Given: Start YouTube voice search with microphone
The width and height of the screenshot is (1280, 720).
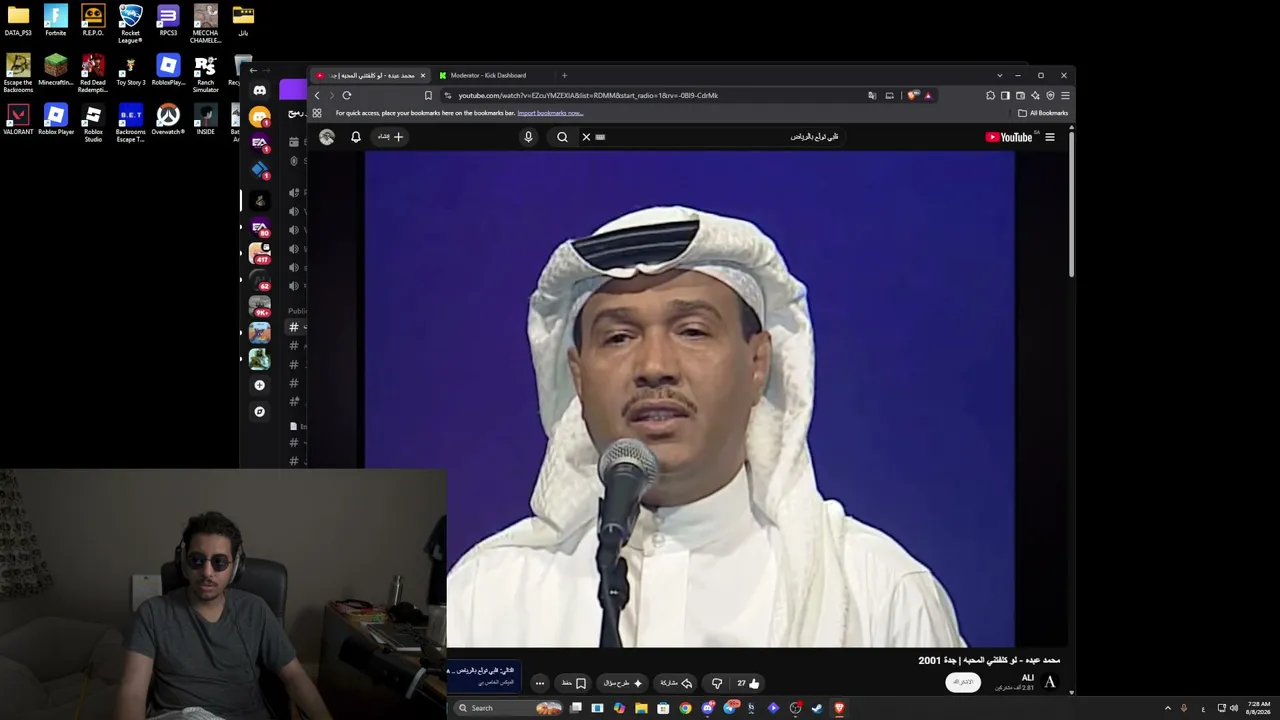Looking at the screenshot, I should pos(529,137).
